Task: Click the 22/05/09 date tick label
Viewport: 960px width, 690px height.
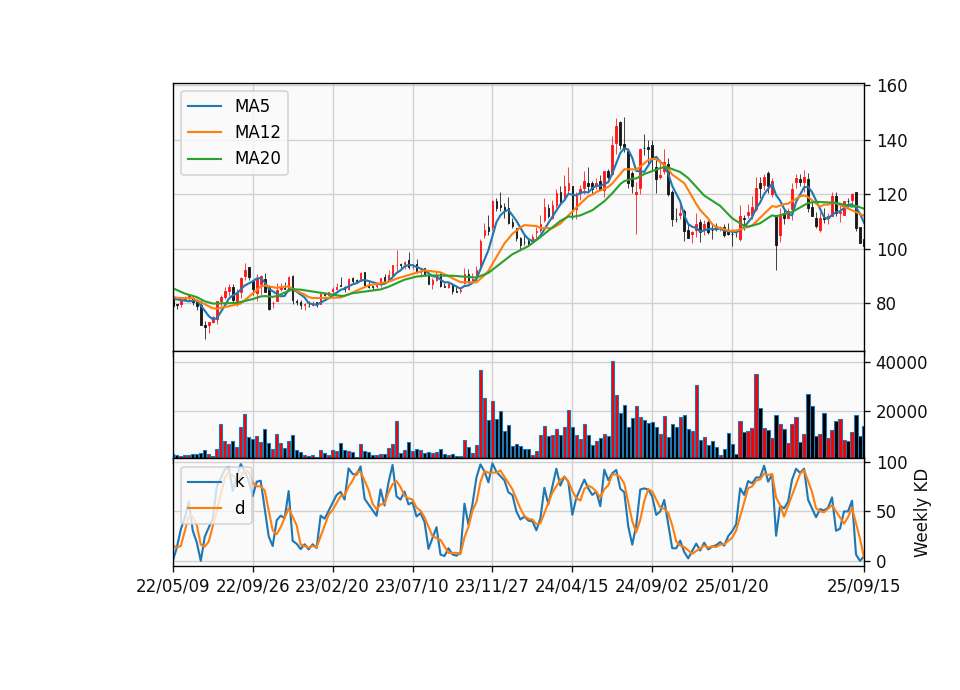Action: [173, 586]
